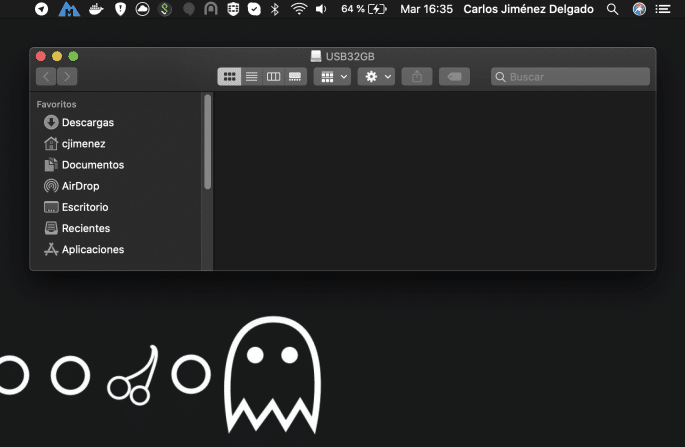Open Spotlight search in menu bar
This screenshot has height=447, width=685.
click(612, 9)
